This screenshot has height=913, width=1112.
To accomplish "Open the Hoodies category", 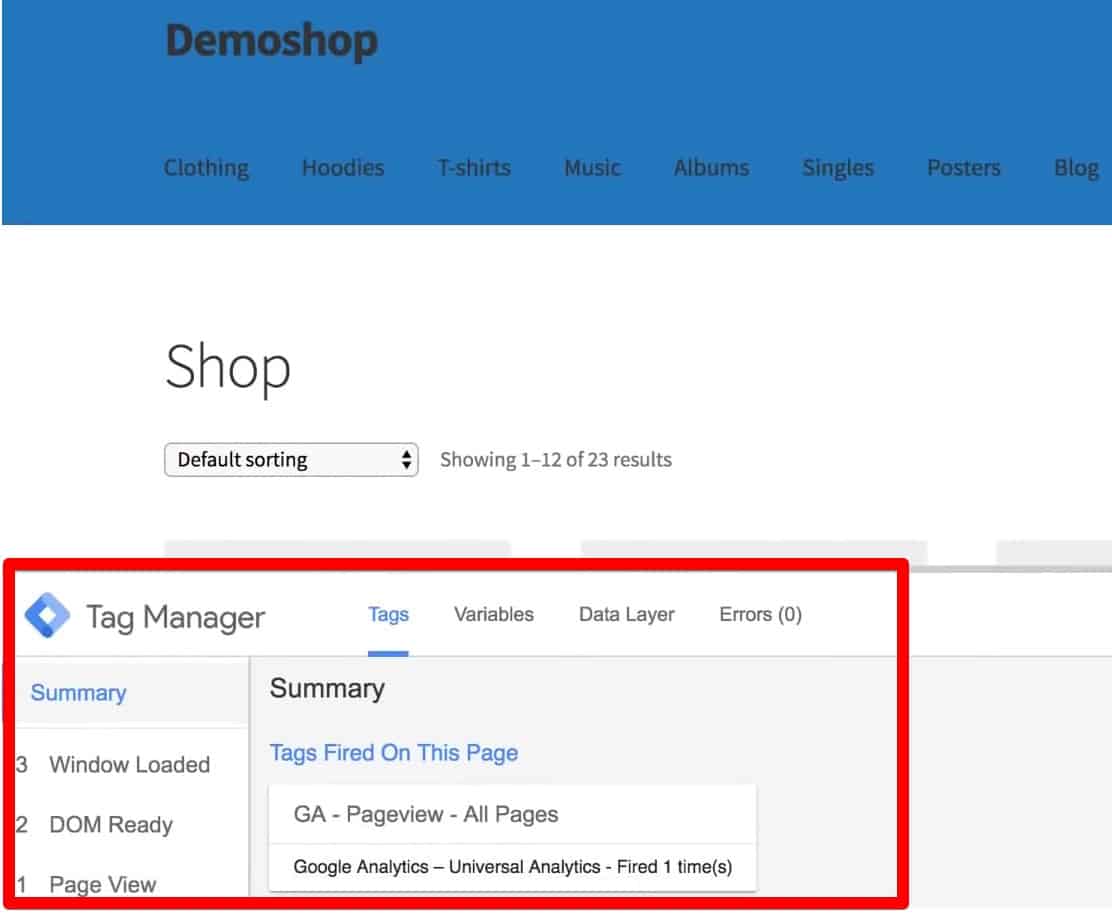I will click(343, 168).
